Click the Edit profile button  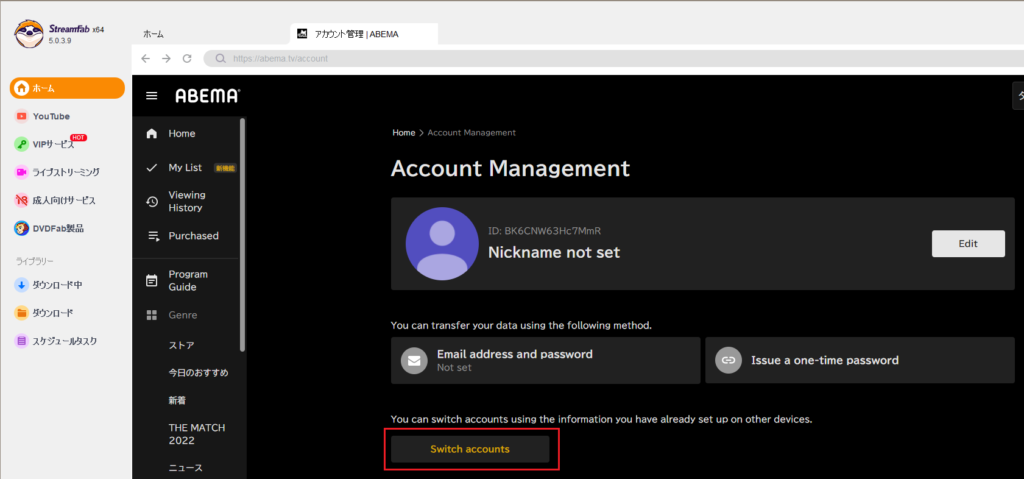[968, 244]
